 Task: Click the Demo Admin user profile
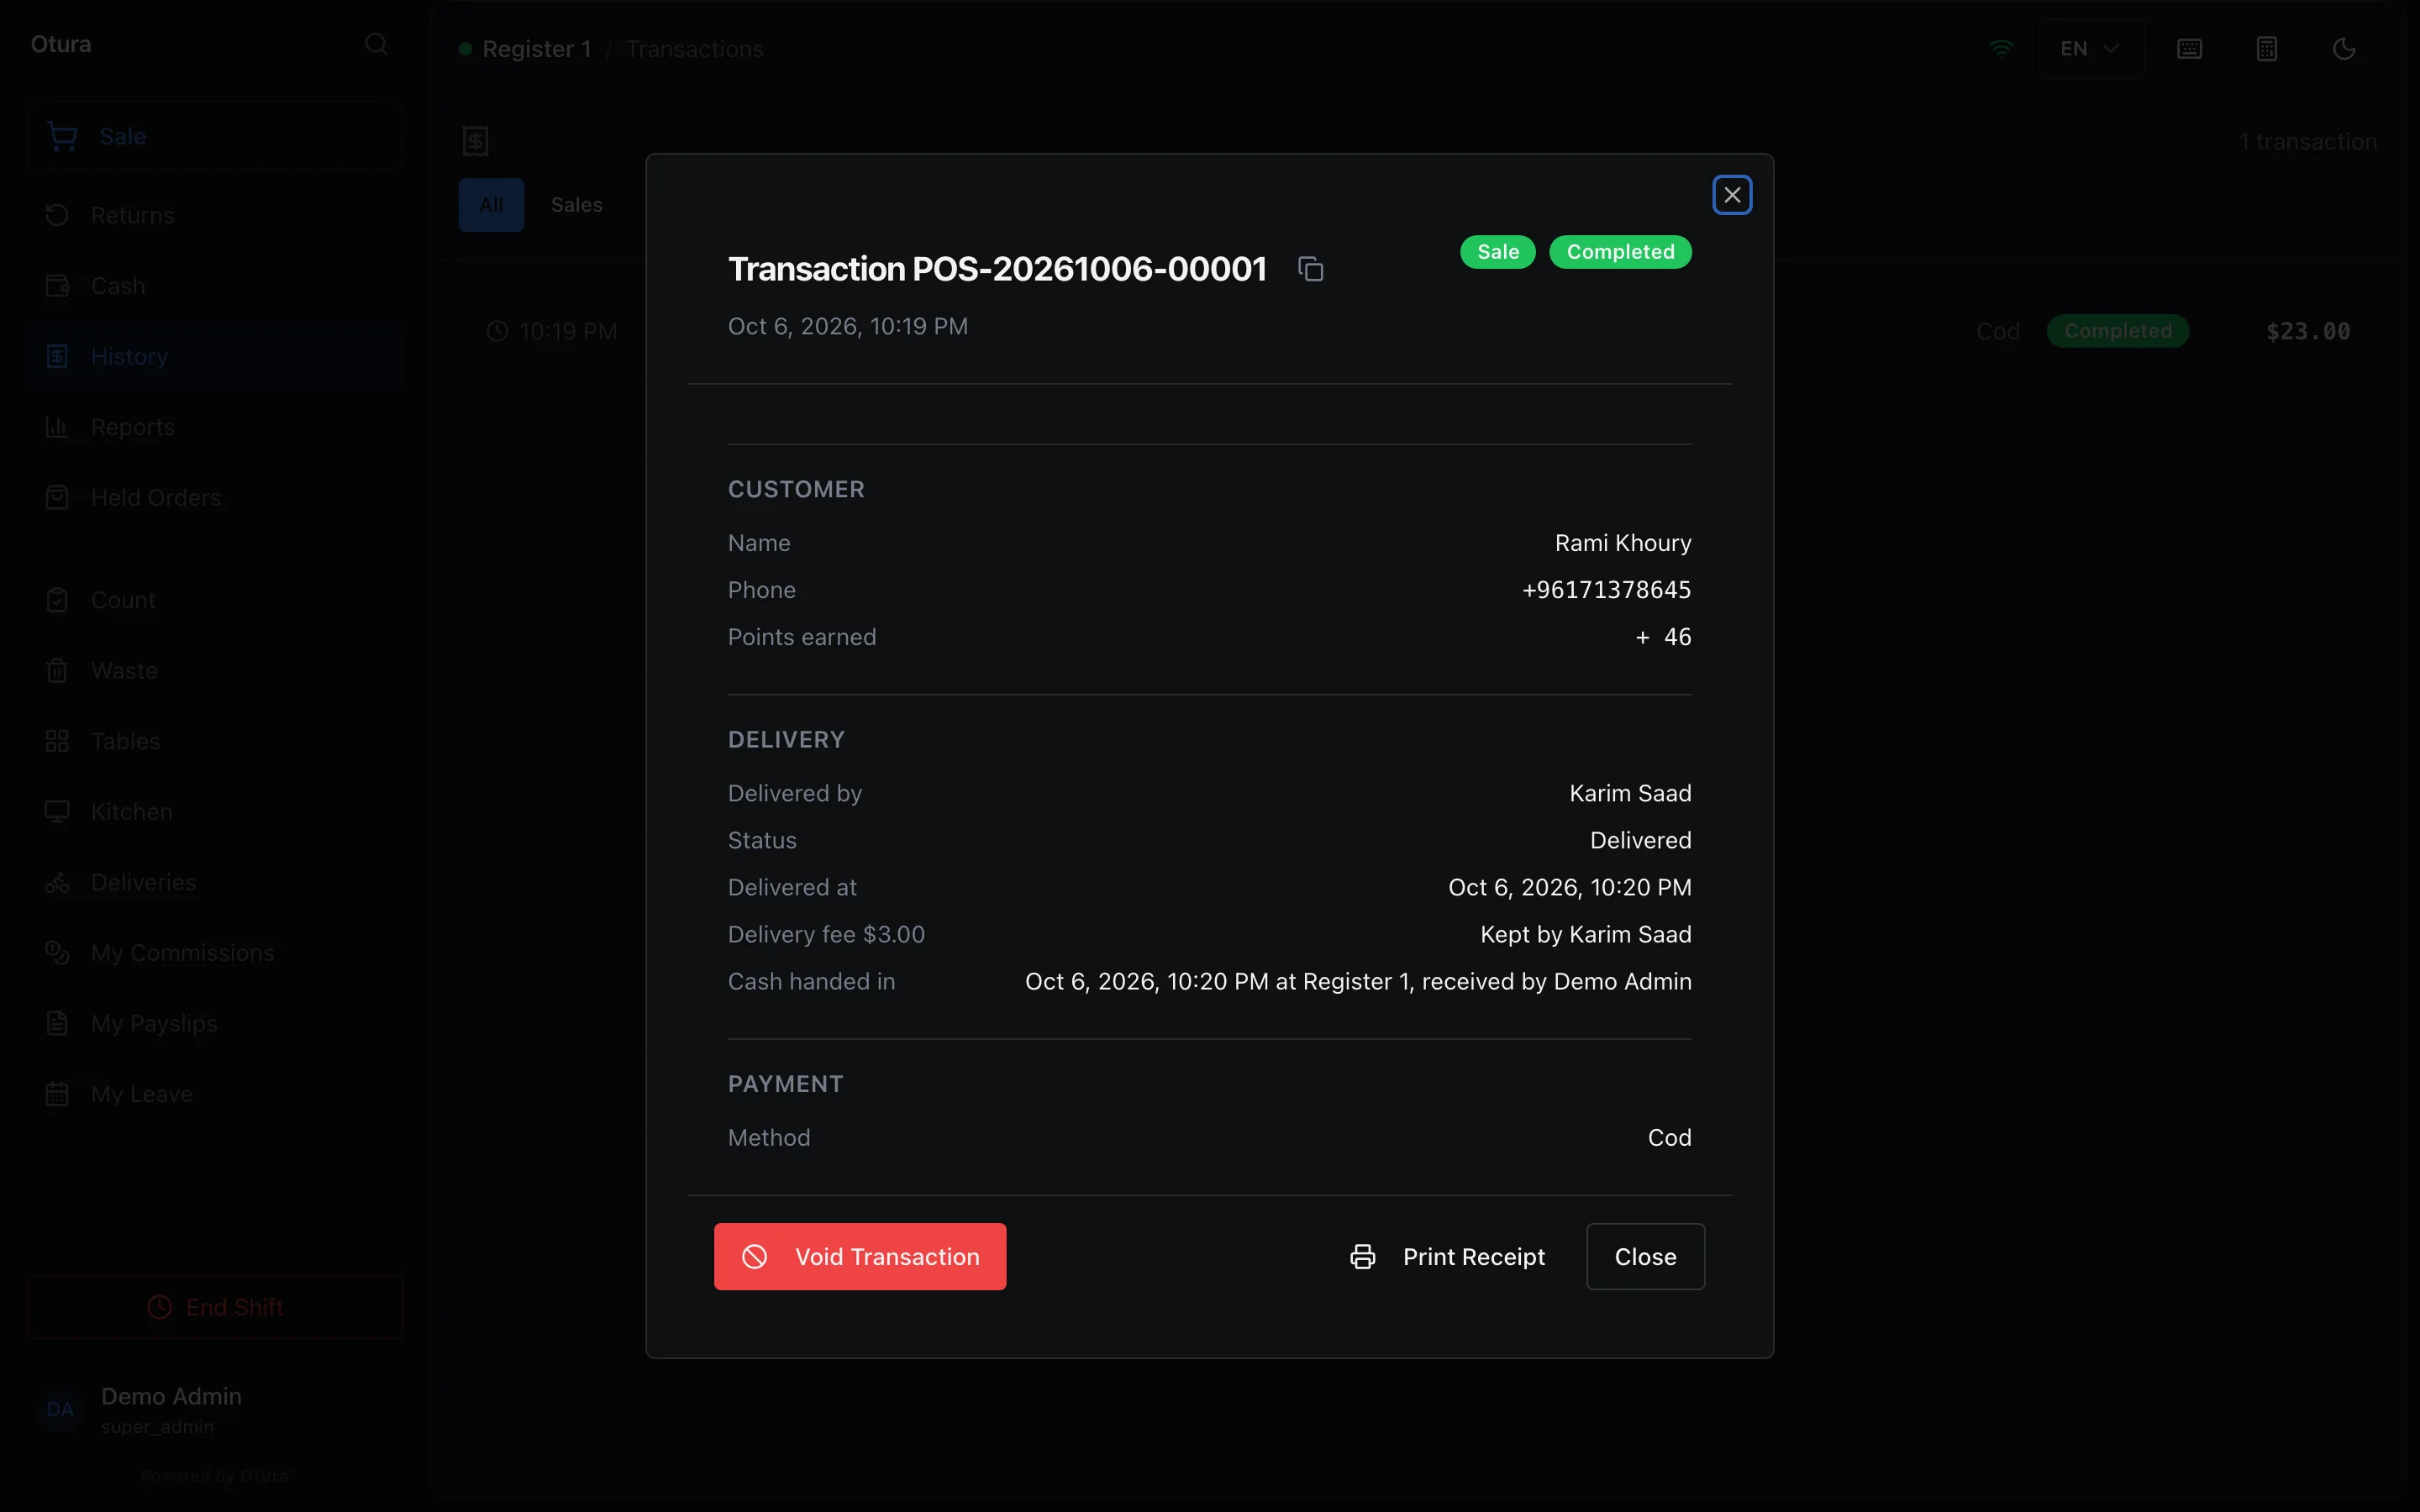pos(215,1409)
